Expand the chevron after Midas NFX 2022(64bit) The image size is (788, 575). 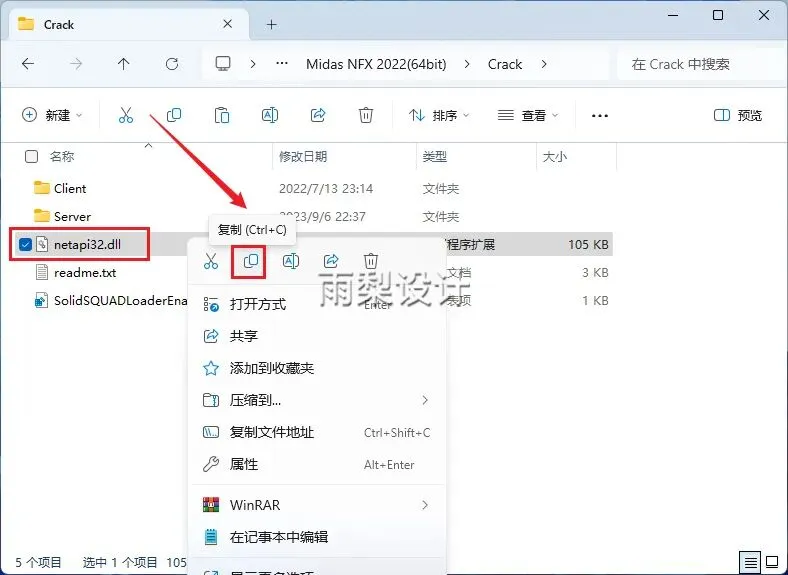tap(467, 64)
